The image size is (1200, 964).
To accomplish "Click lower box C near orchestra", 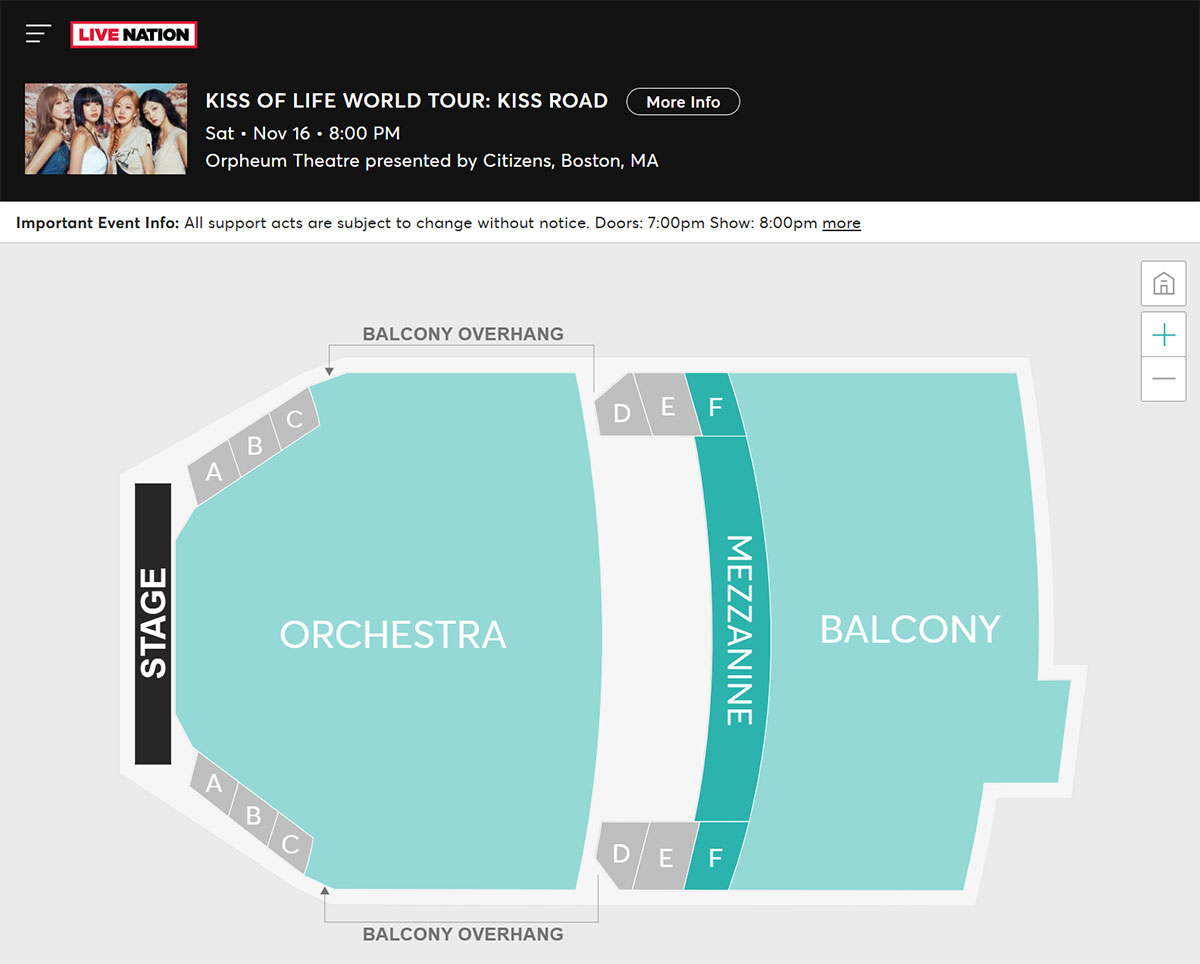I will coord(291,844).
